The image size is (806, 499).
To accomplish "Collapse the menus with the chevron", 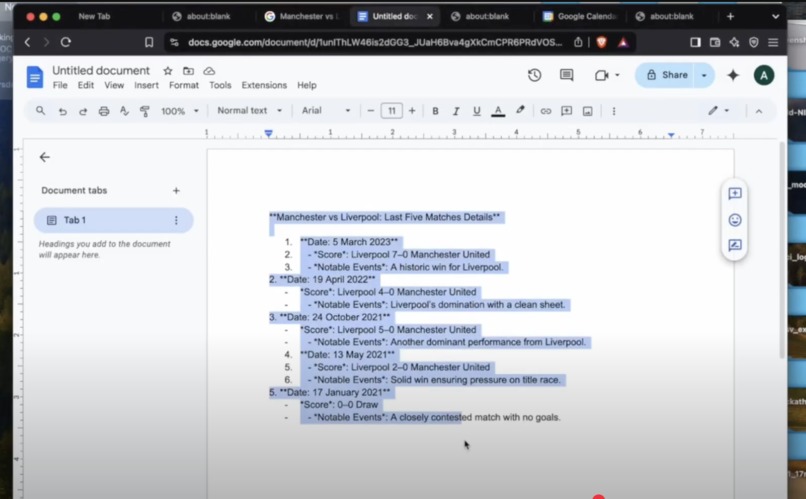I will click(759, 111).
